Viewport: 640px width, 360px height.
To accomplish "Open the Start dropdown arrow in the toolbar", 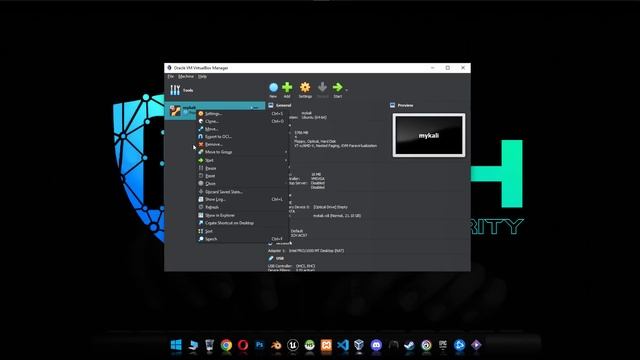I will point(347,89).
